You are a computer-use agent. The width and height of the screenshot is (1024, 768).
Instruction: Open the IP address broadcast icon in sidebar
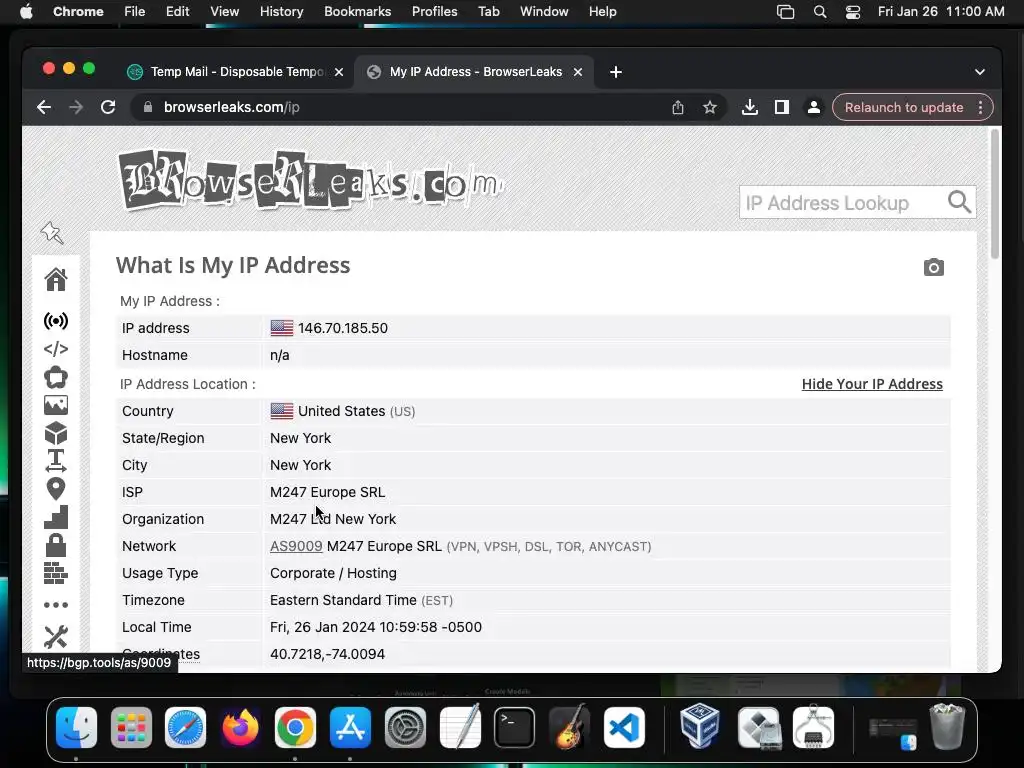point(56,321)
